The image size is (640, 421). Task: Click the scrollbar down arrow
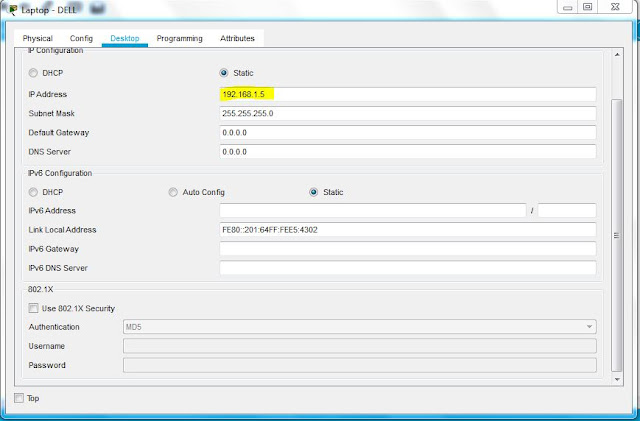click(x=617, y=379)
